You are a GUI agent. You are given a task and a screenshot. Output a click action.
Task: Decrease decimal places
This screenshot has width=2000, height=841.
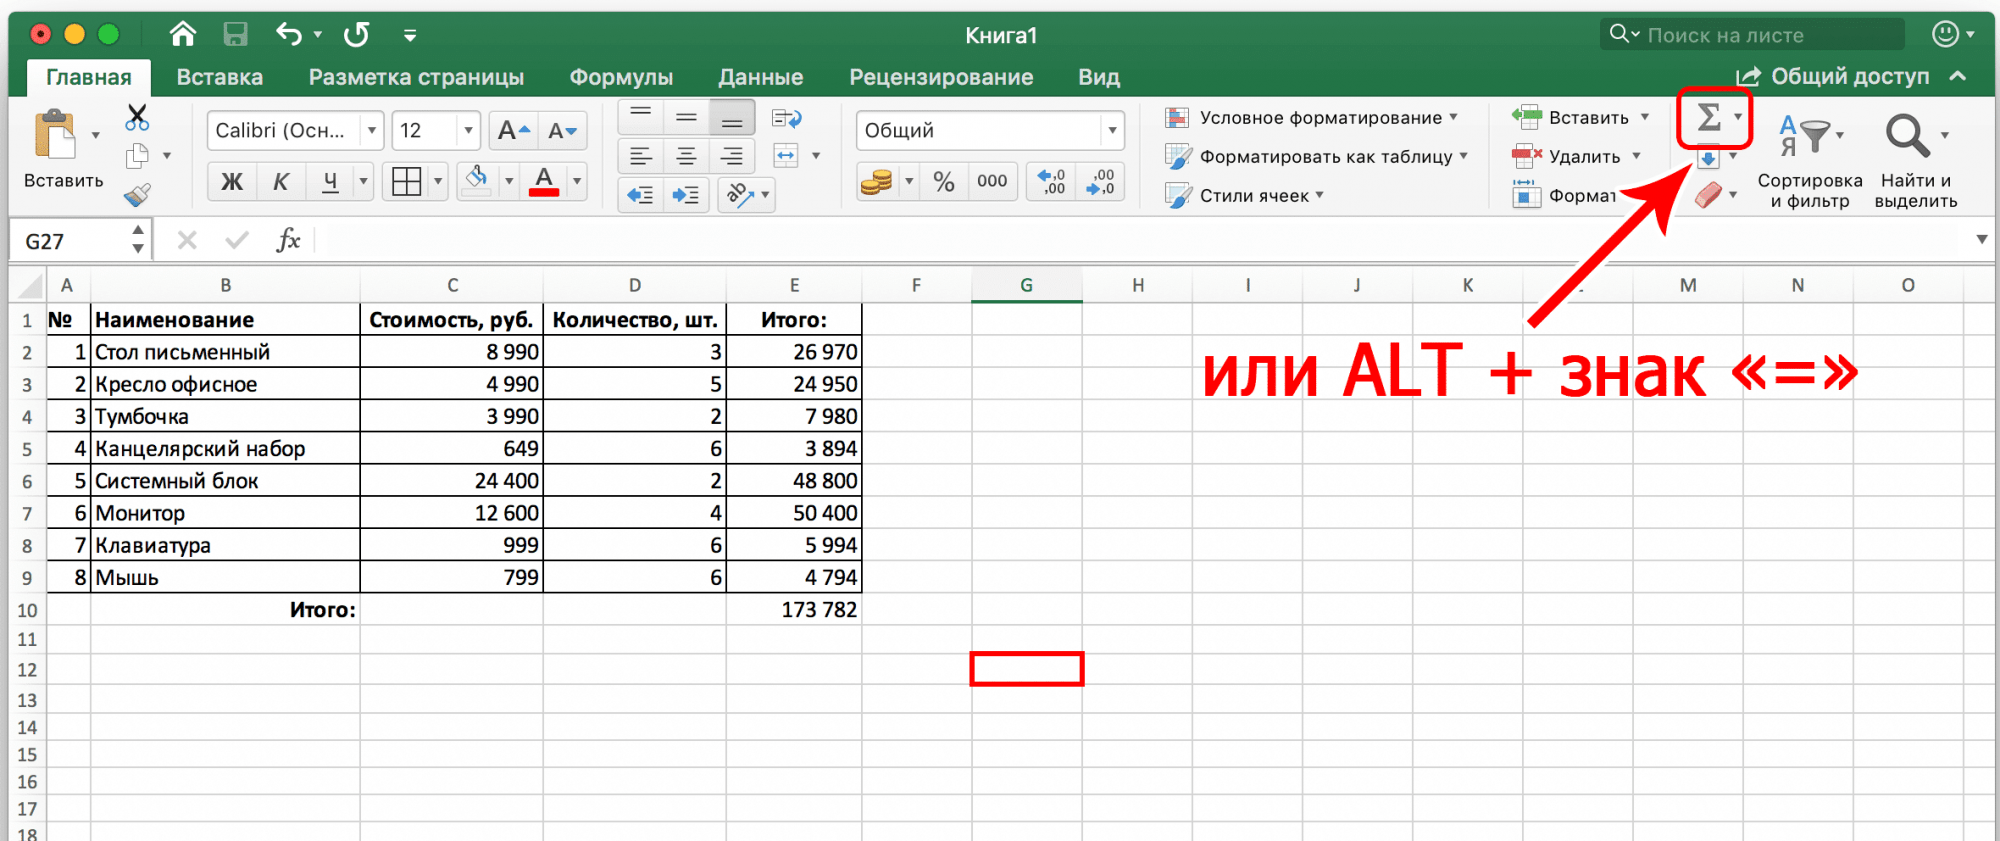coord(1101,181)
